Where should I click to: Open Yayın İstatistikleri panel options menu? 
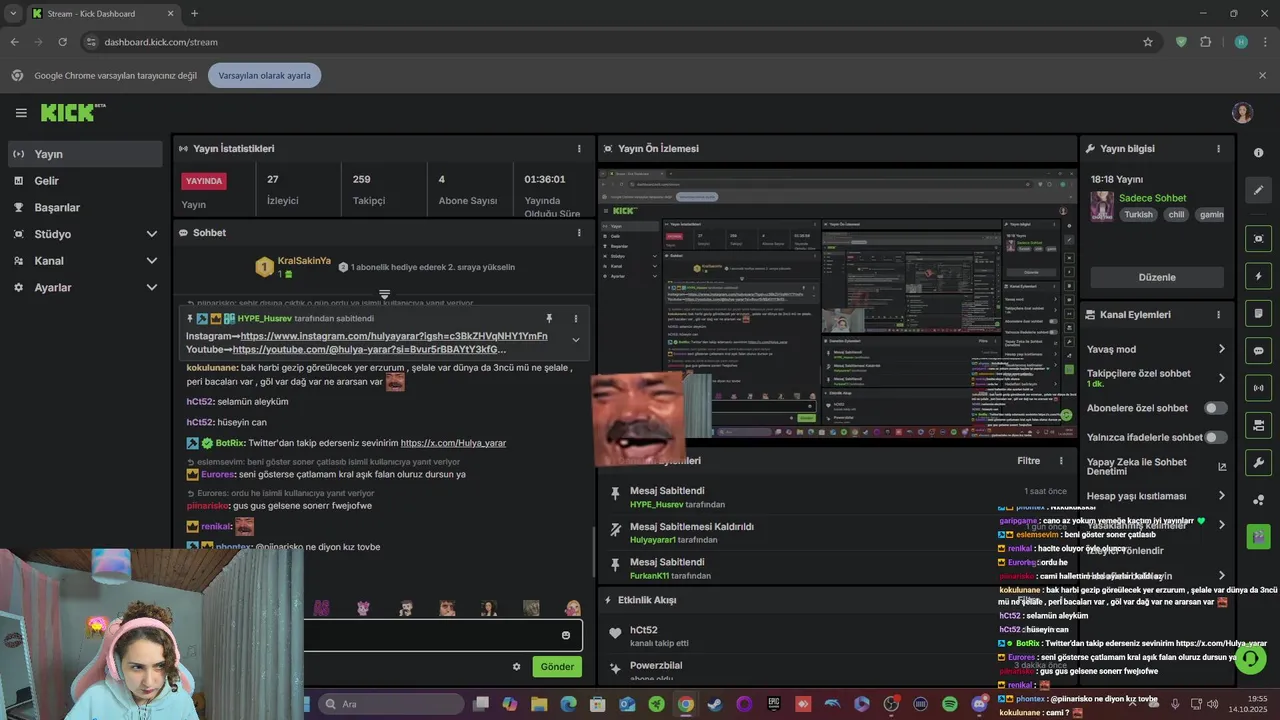[579, 149]
